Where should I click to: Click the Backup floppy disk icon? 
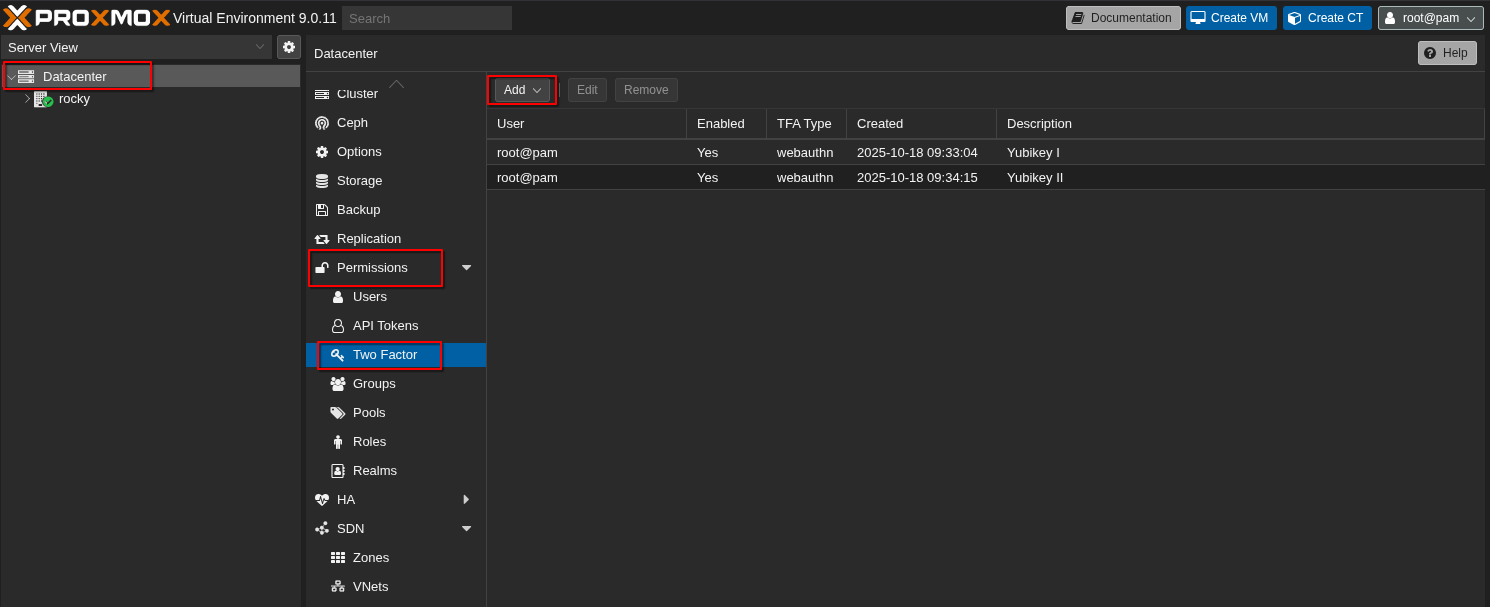tap(322, 210)
